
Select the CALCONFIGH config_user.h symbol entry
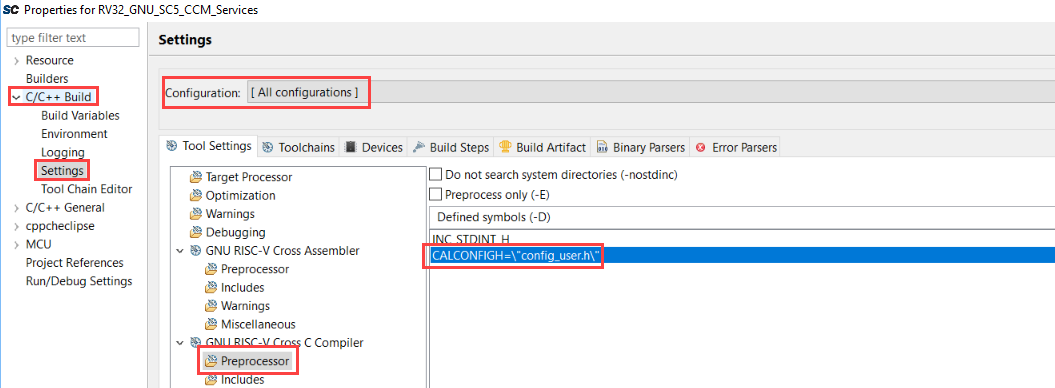click(742, 256)
